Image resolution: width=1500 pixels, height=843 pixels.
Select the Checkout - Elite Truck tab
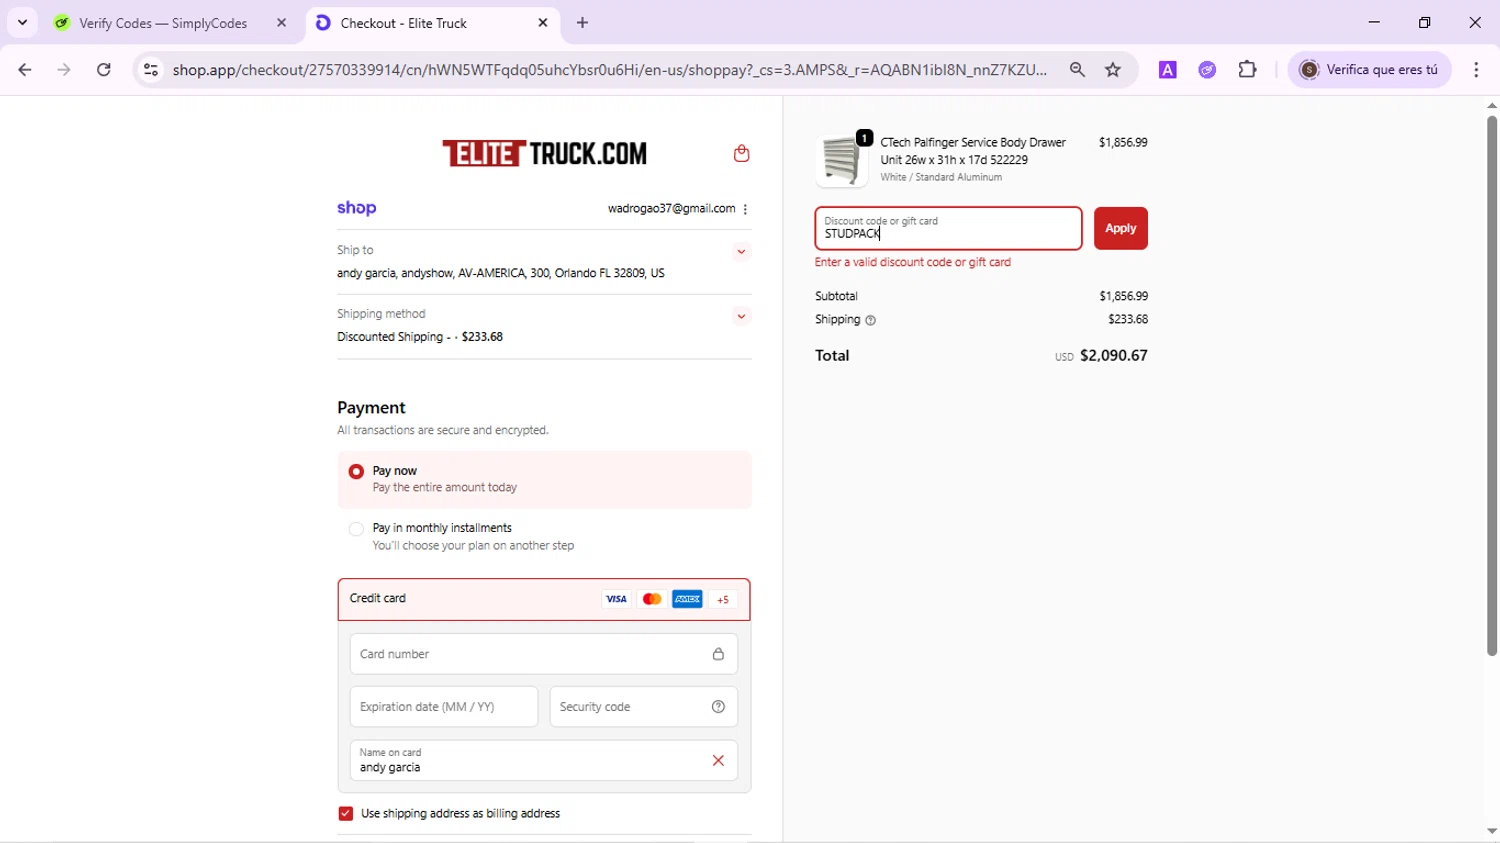point(433,23)
